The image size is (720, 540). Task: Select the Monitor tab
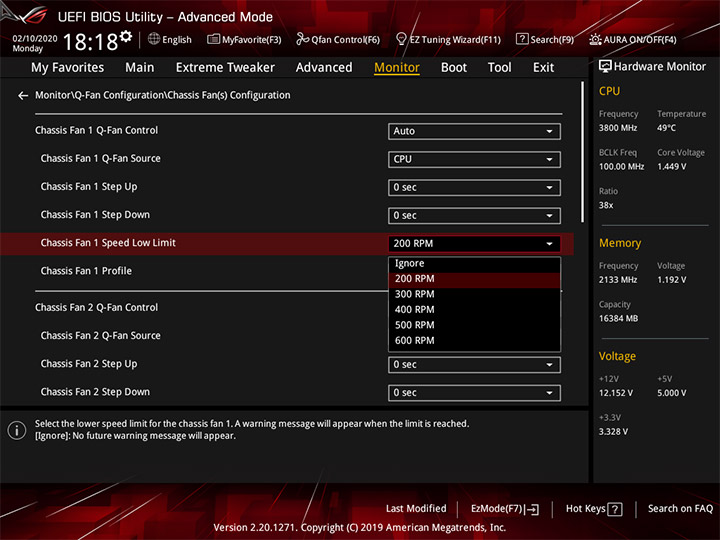397,68
